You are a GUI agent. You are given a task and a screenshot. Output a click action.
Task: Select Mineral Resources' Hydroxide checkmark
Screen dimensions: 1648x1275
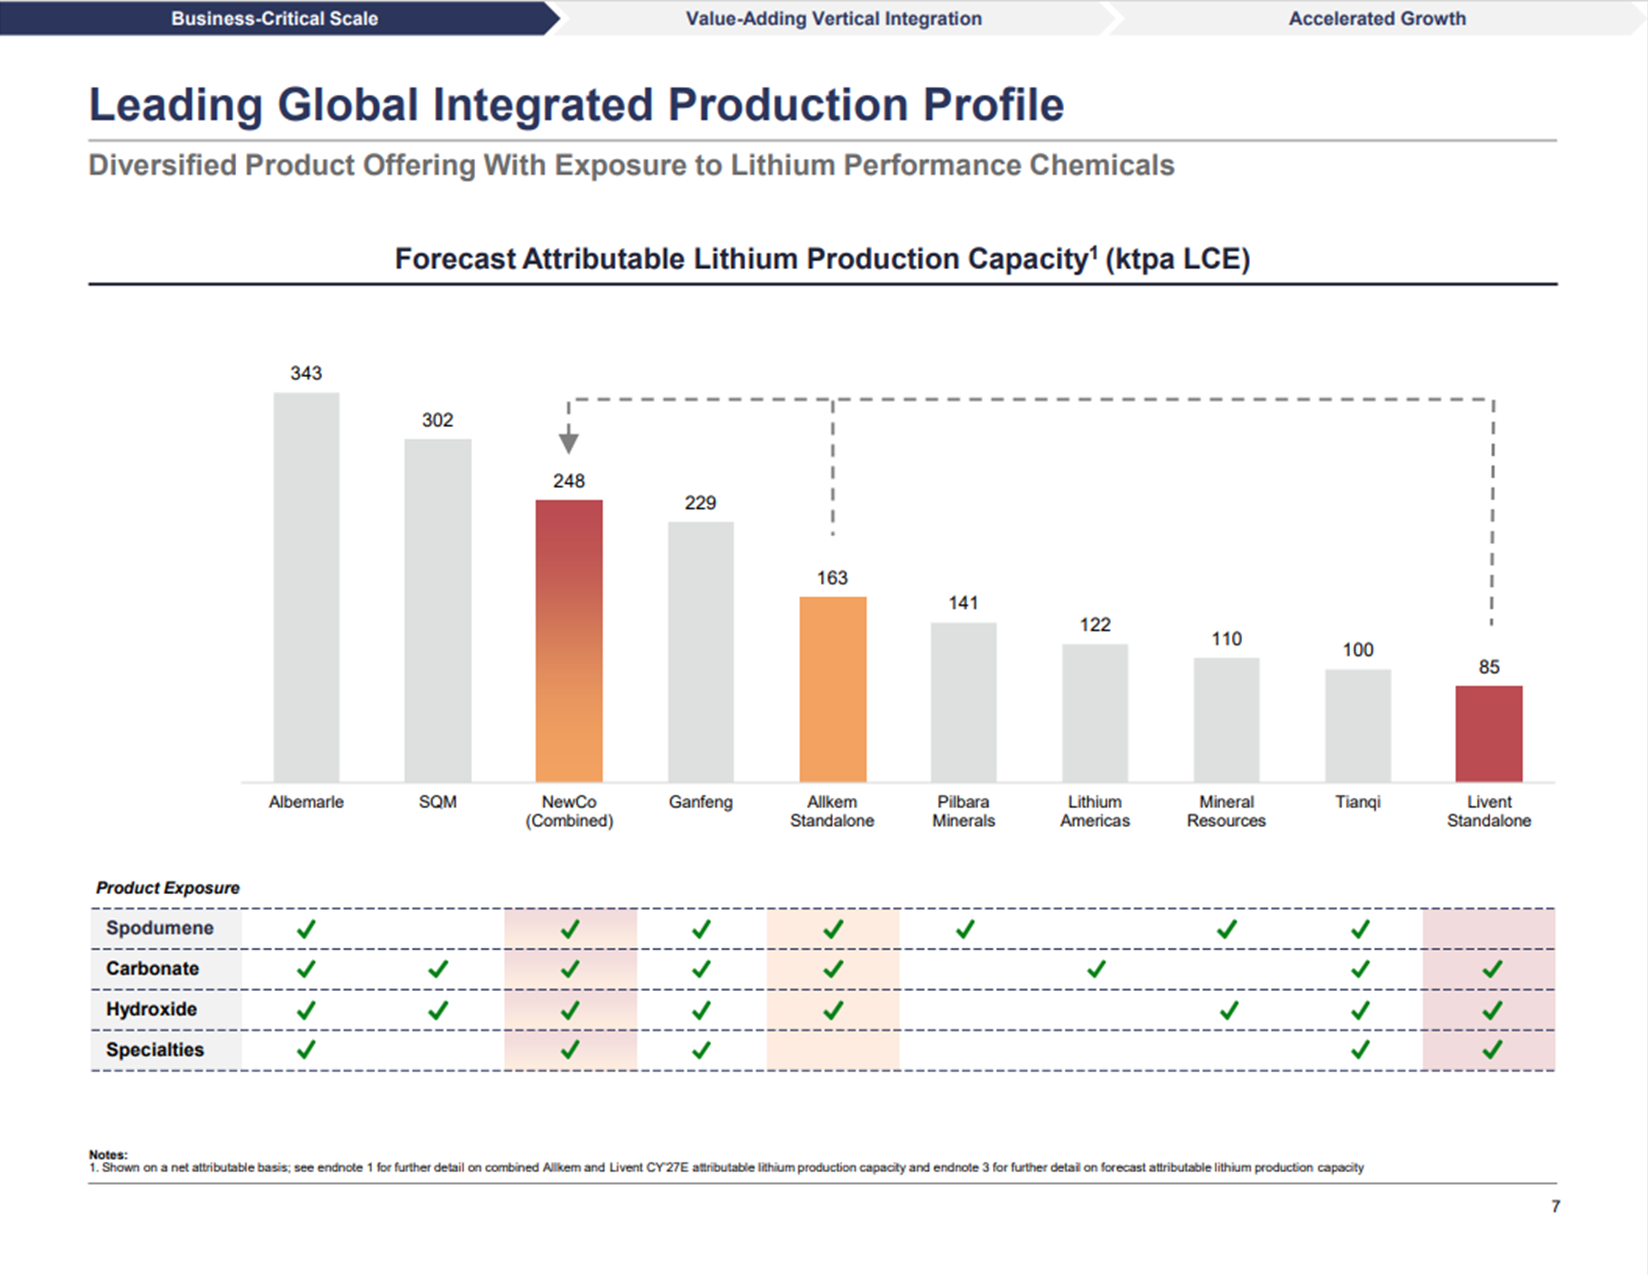pos(1228,1010)
